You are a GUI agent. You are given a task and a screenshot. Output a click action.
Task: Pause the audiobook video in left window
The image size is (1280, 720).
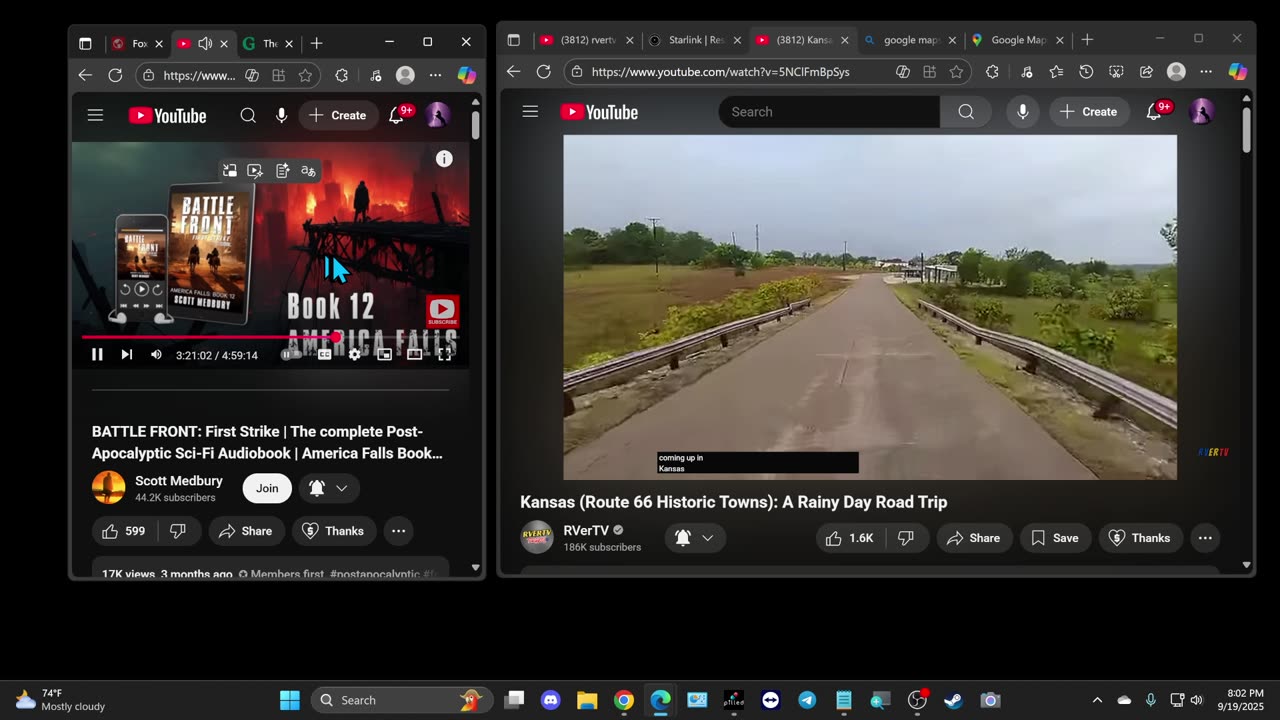pyautogui.click(x=97, y=354)
